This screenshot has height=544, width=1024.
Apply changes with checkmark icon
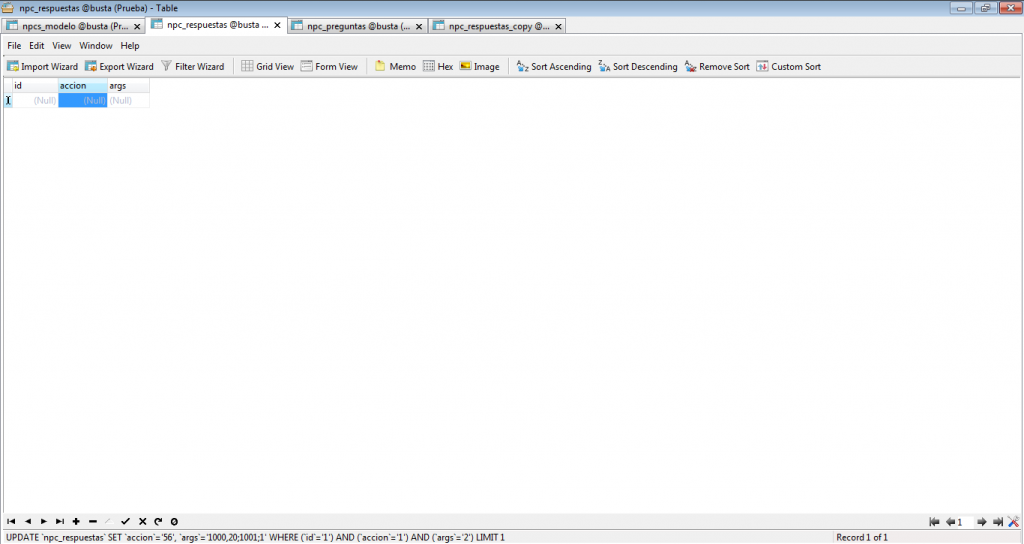tap(125, 521)
